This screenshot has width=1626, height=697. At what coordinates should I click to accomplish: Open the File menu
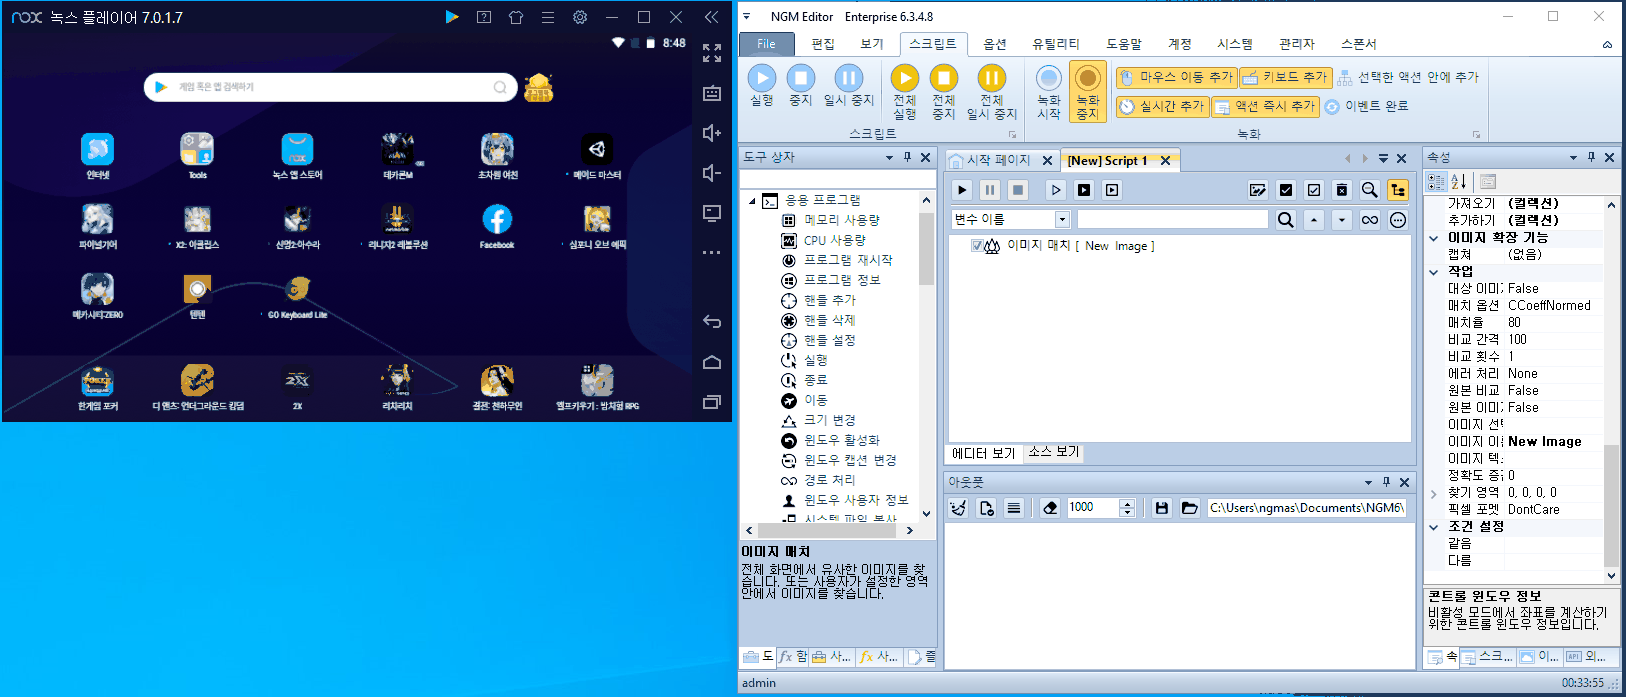(x=766, y=44)
